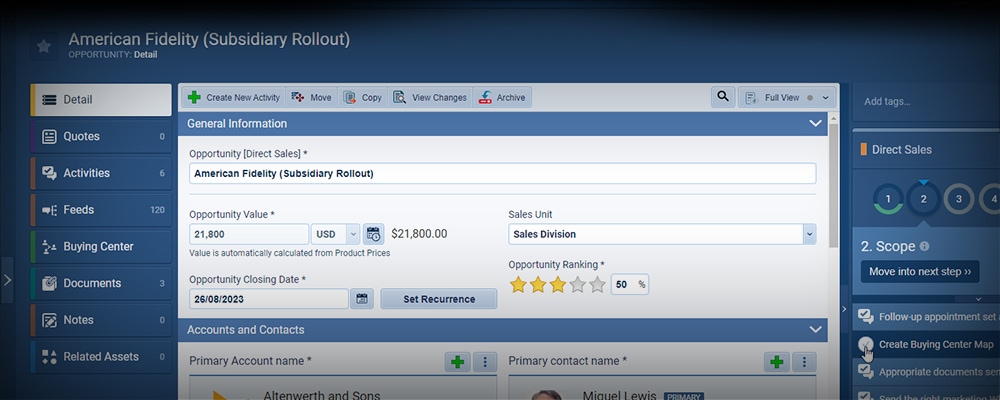Click the ranking percentage field
Viewport: 1000px width, 400px height.
click(x=630, y=285)
